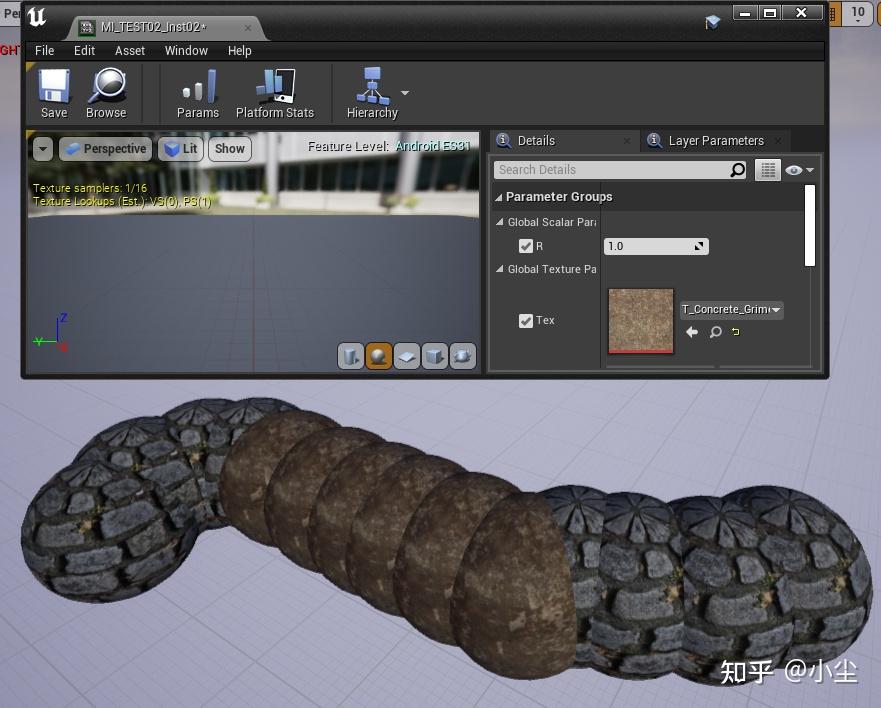
Task: Select the cube preview mesh icon
Action: click(434, 356)
